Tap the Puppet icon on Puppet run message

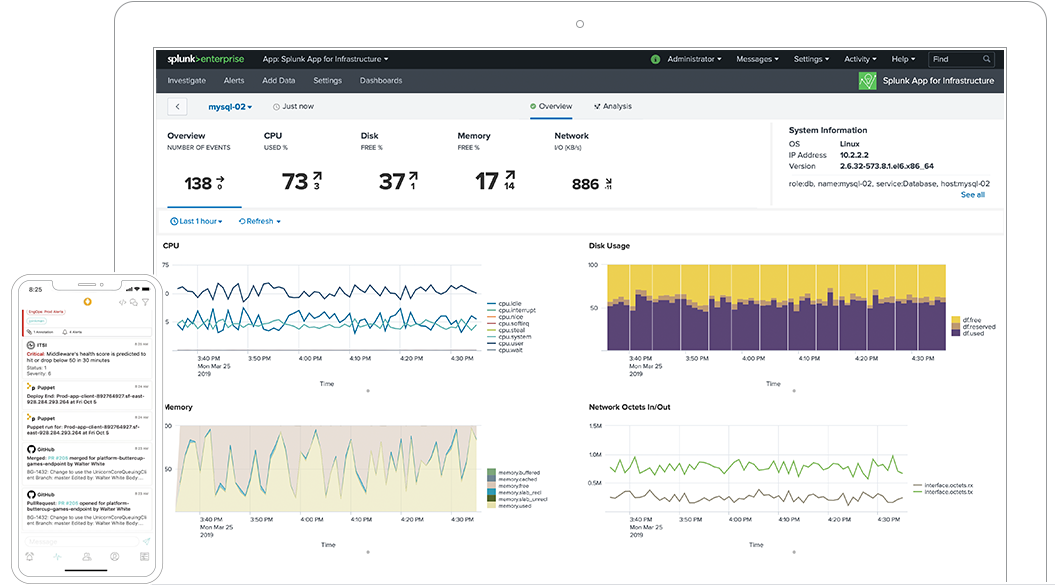(x=30, y=418)
